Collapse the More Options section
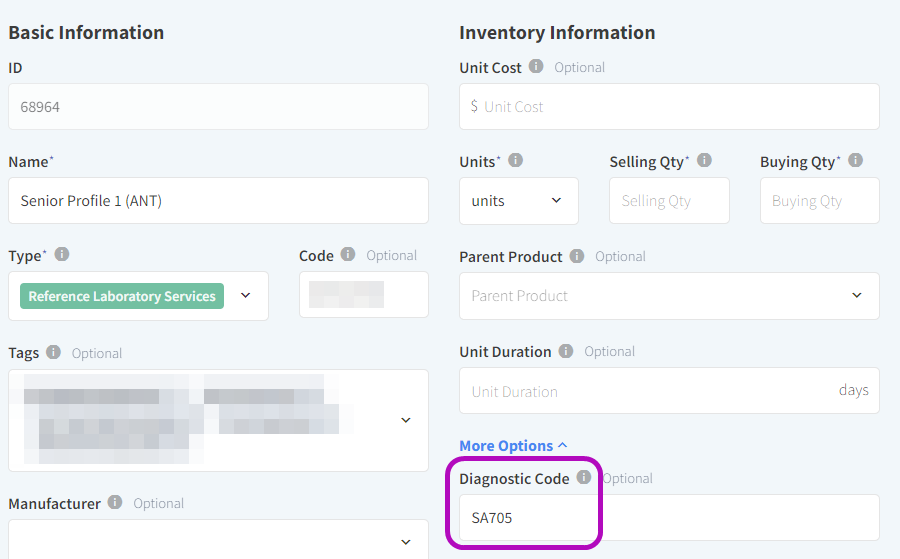Screen dimensions: 900x559 click(513, 445)
